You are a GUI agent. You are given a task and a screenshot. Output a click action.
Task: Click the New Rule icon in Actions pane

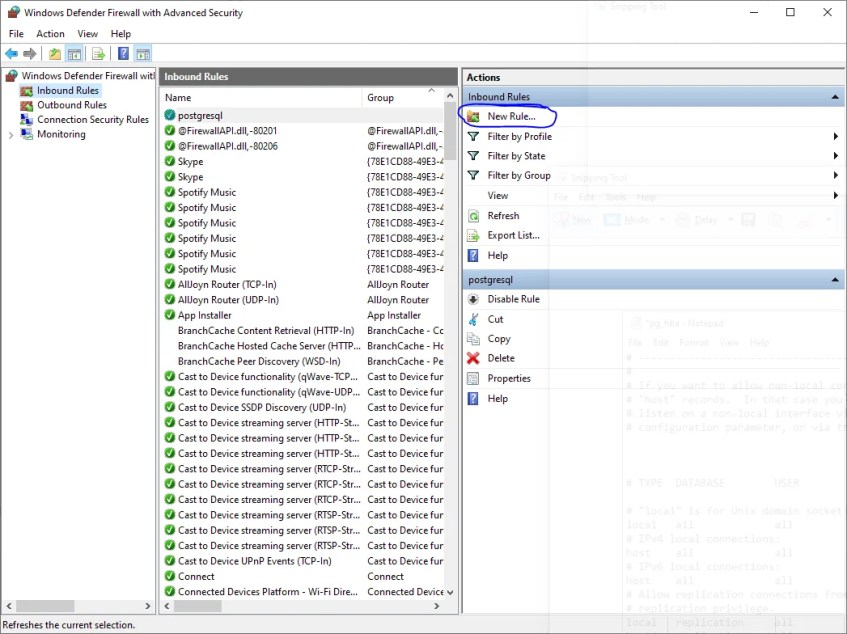[473, 117]
